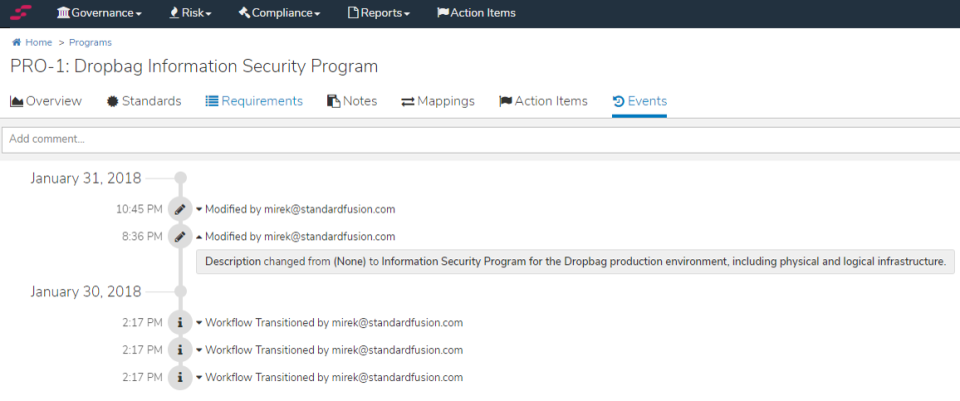
Task: Click the Requirements list icon
Action: (x=212, y=101)
